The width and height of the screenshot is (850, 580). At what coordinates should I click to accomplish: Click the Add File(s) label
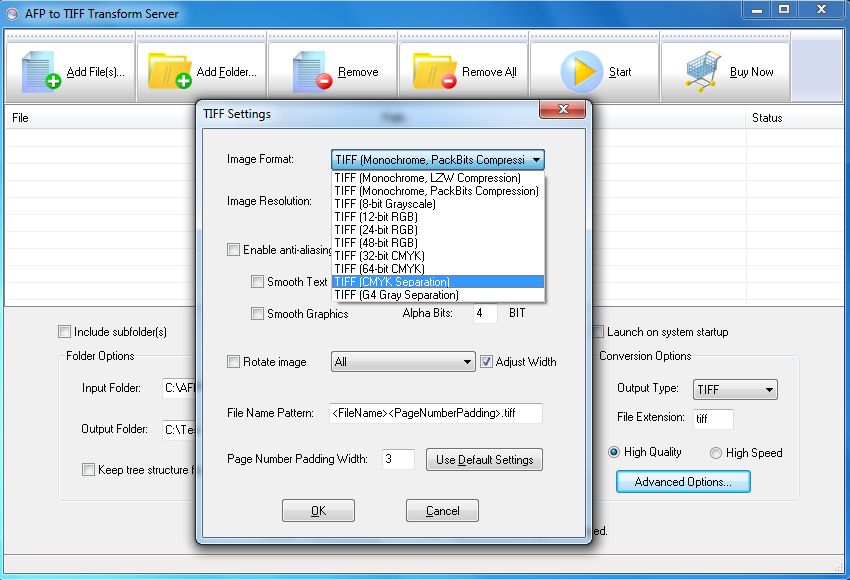click(x=95, y=72)
